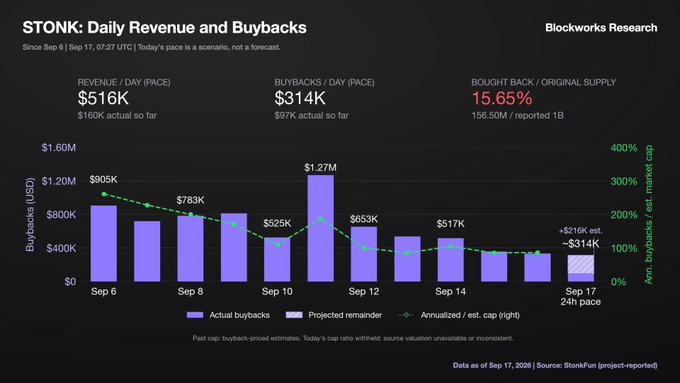Click the '$800K' y-axis label

61,215
